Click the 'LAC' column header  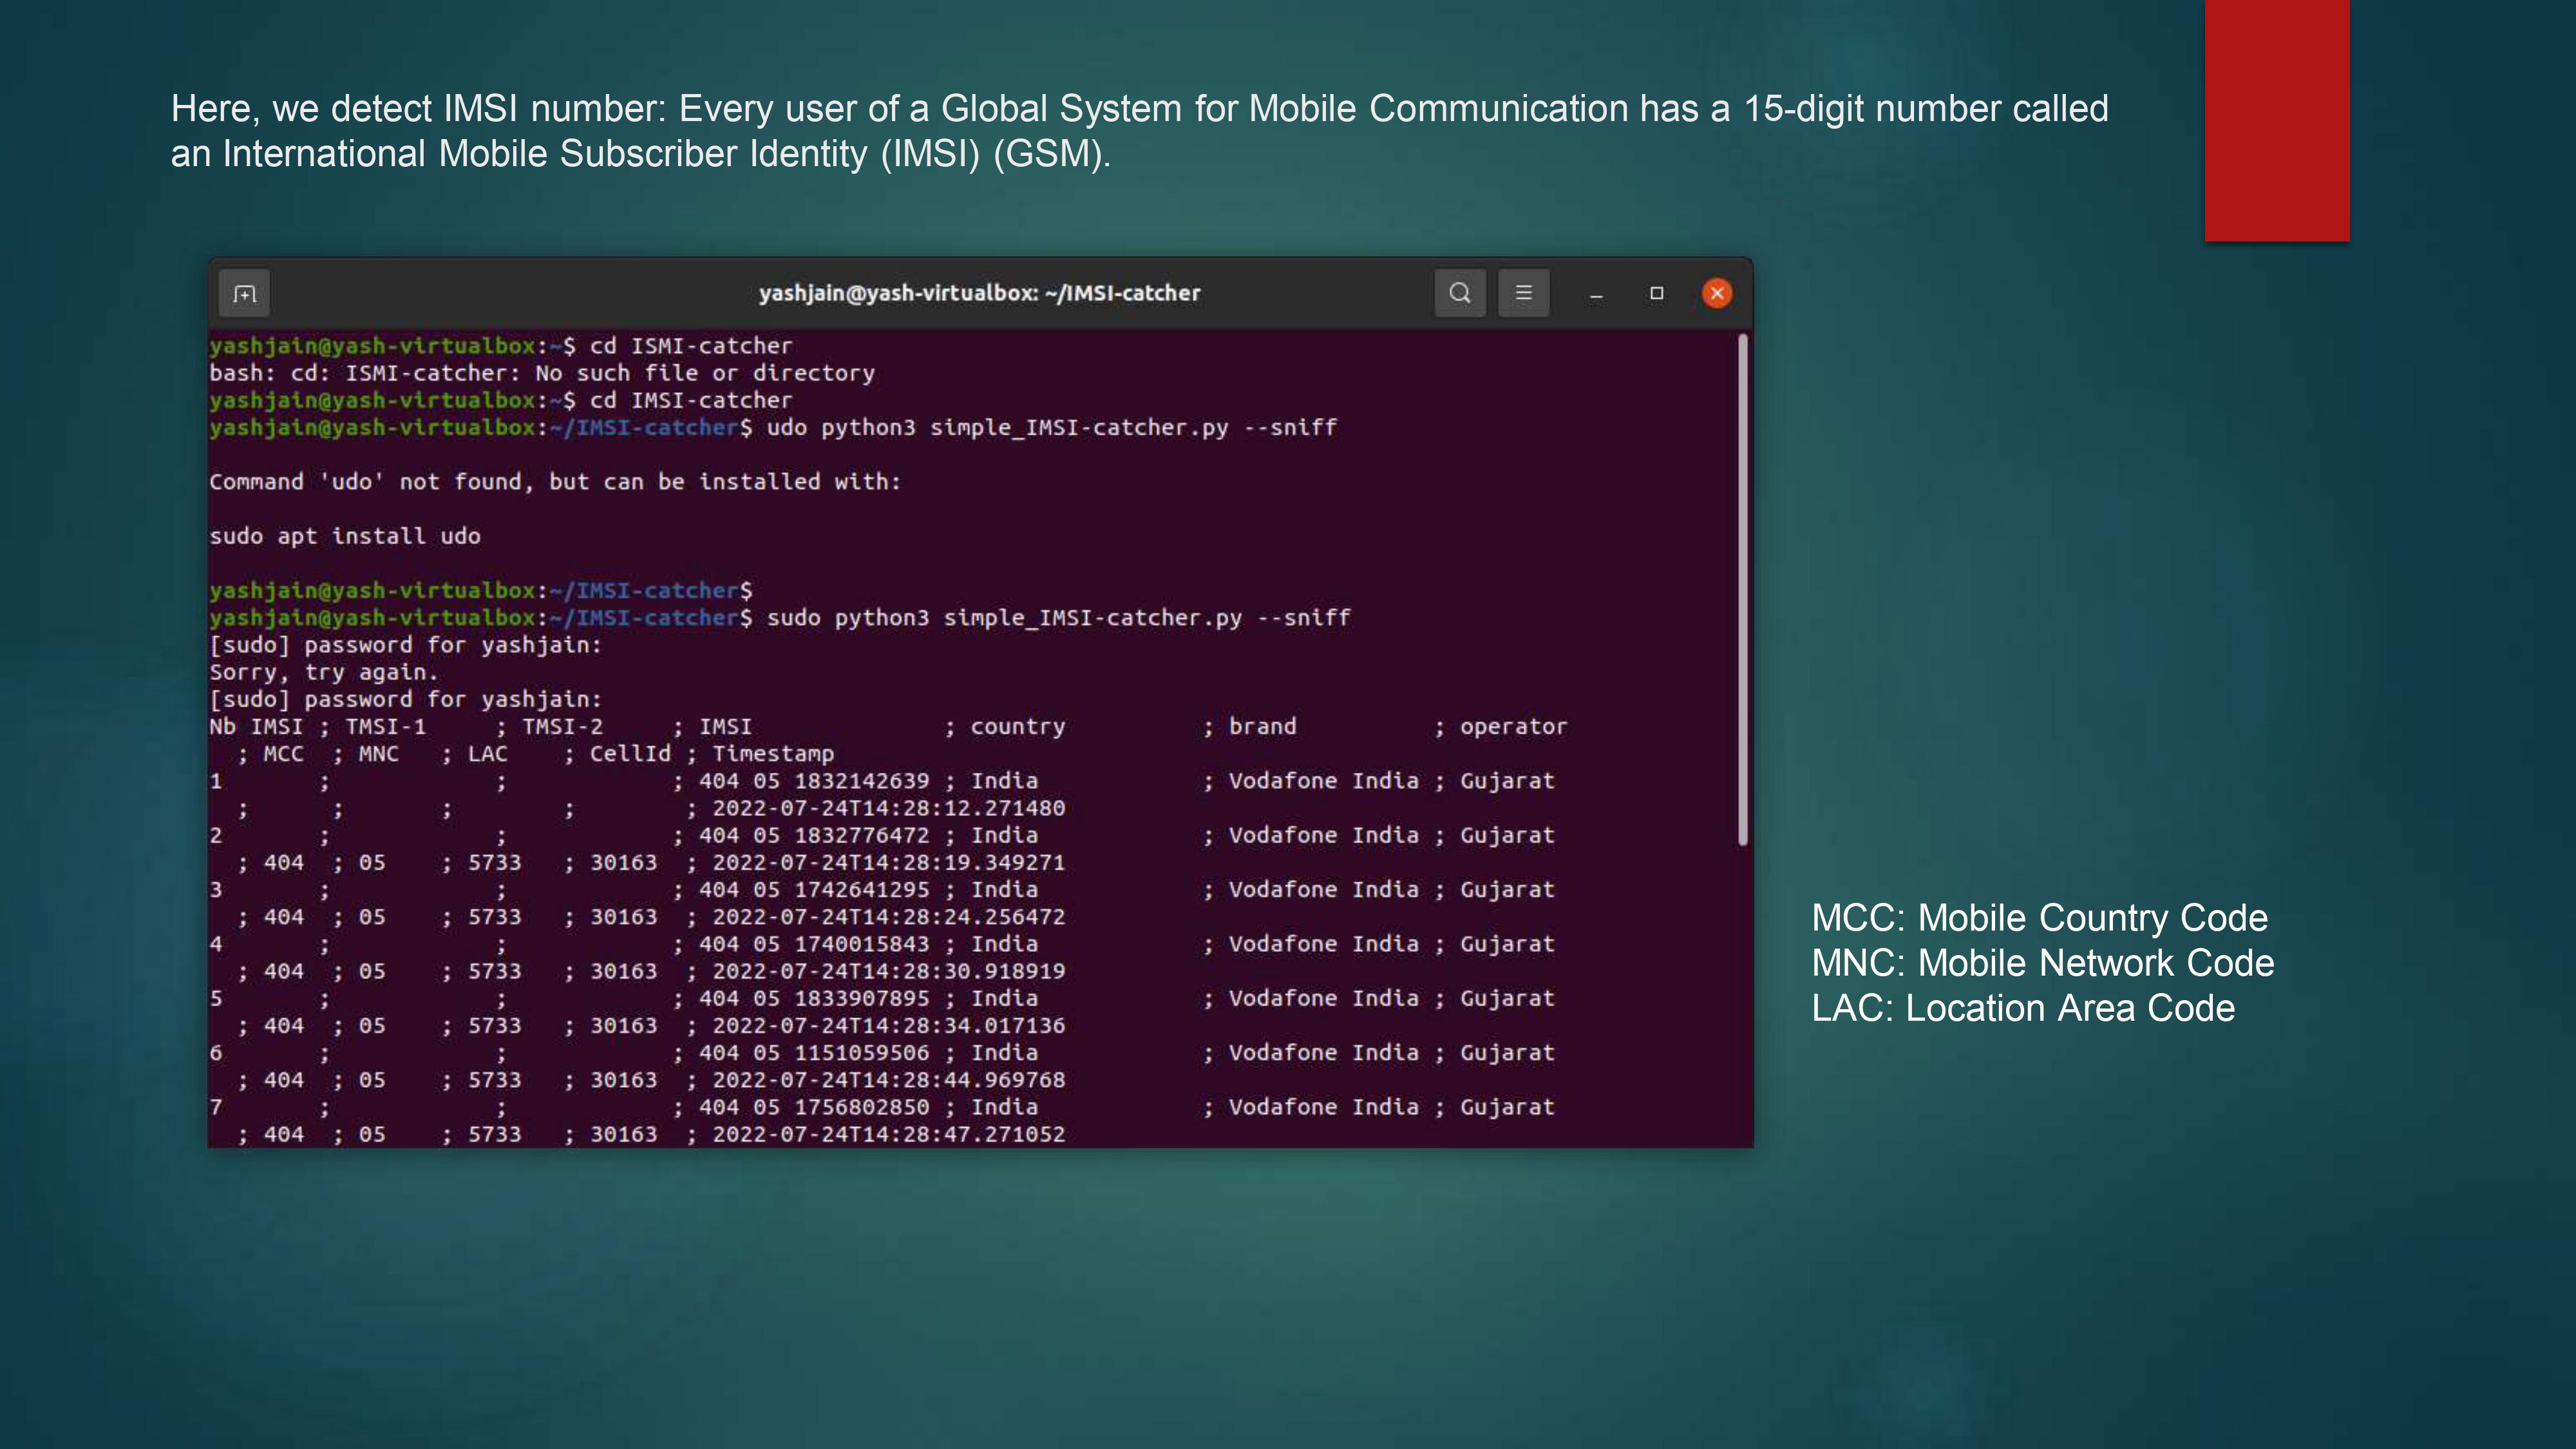point(488,754)
